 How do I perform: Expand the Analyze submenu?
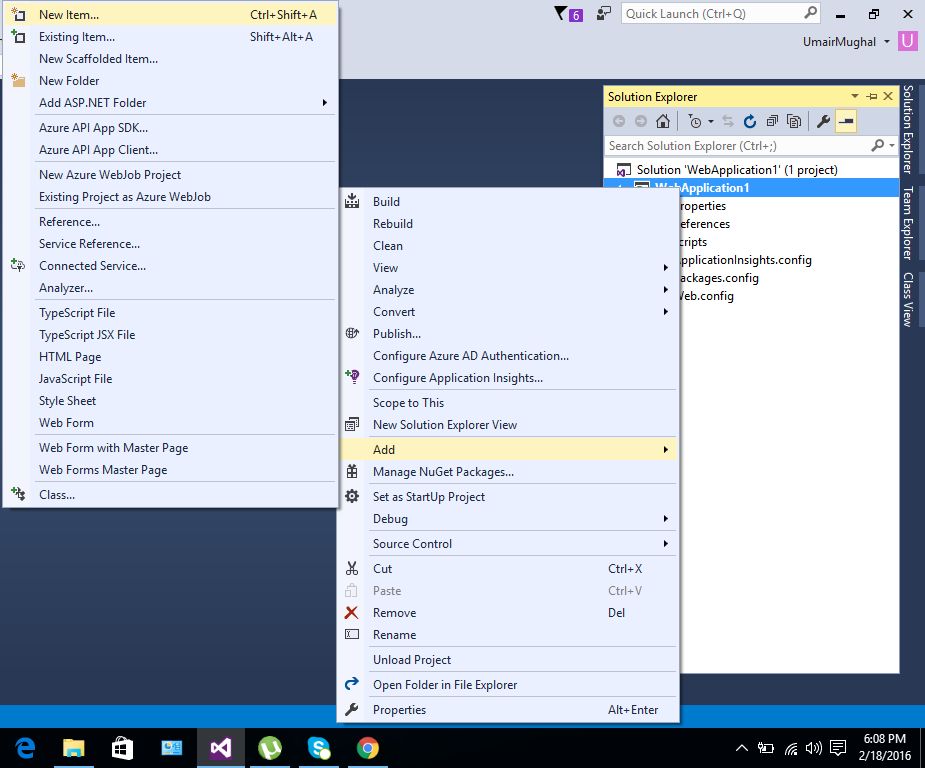click(508, 290)
